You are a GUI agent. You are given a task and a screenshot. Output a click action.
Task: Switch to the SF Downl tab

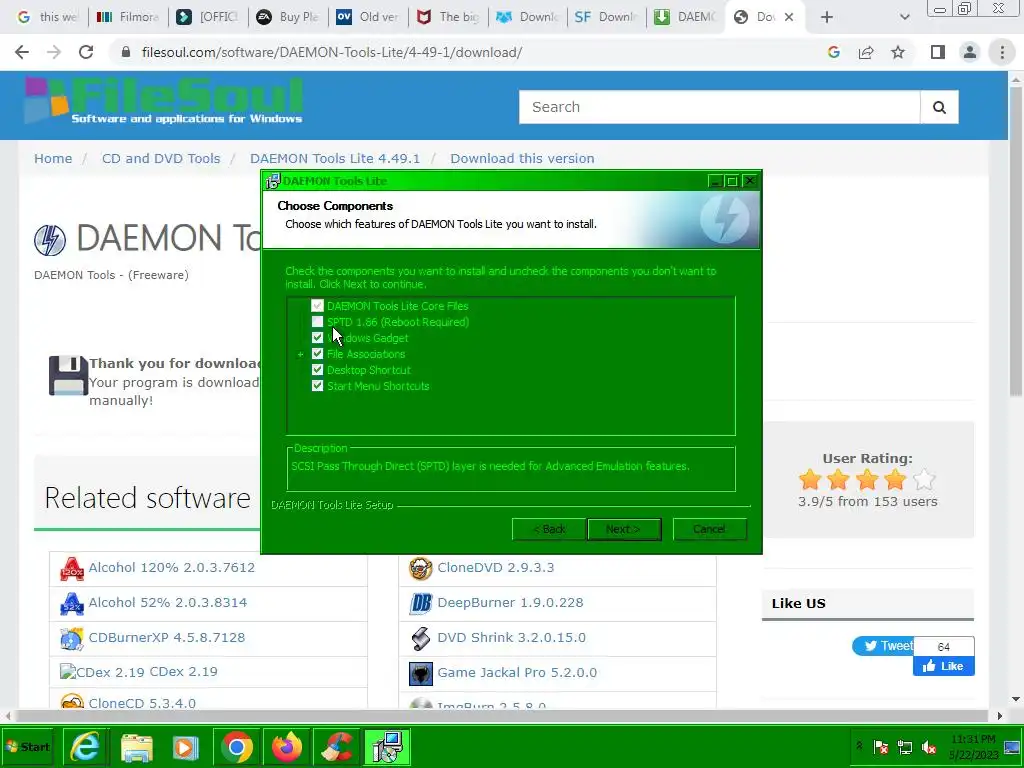coord(607,17)
